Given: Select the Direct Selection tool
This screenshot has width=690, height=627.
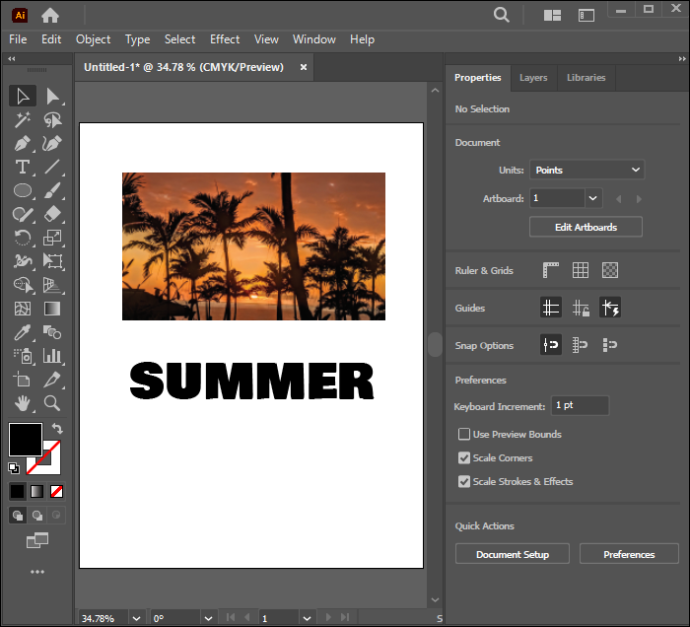Looking at the screenshot, I should (52, 96).
